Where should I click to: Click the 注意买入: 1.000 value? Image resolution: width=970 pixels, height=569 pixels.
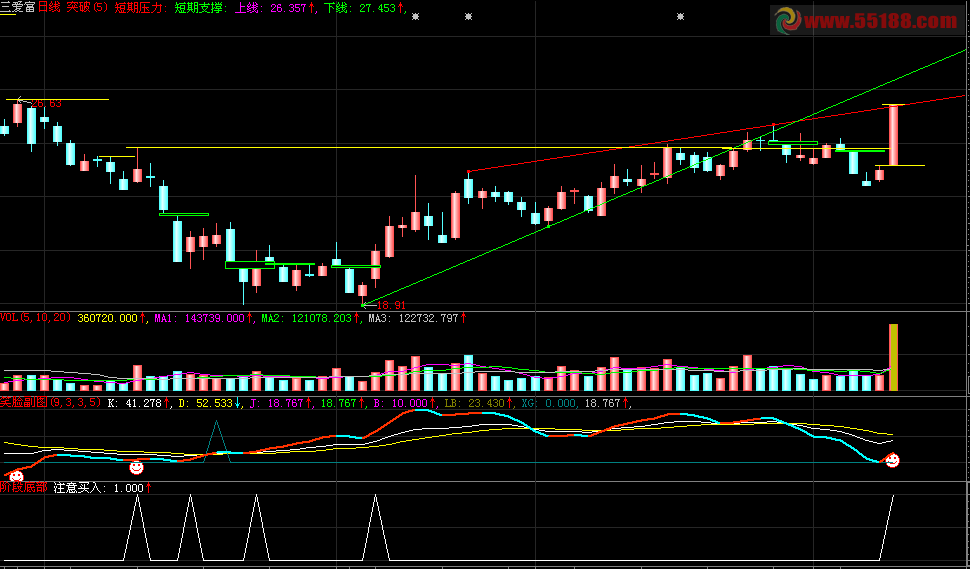coord(102,487)
